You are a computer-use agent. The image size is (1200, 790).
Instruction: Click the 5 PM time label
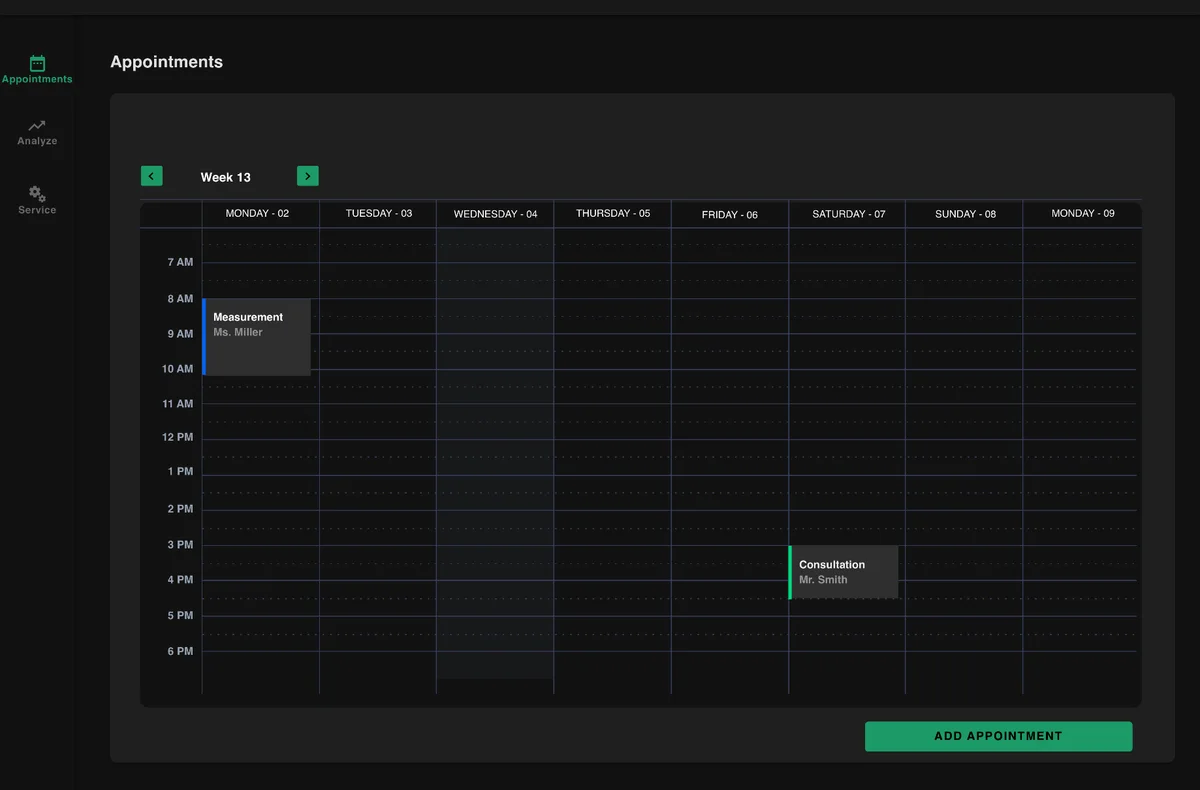(181, 616)
